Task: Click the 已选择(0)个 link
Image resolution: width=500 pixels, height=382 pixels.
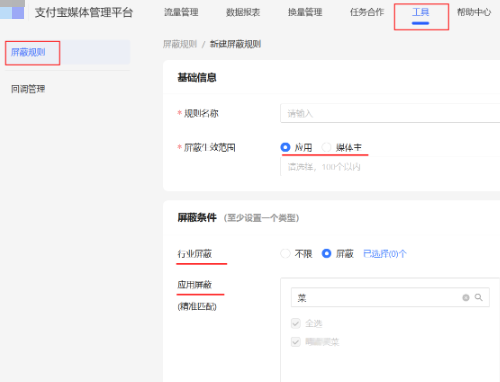Action: click(385, 254)
